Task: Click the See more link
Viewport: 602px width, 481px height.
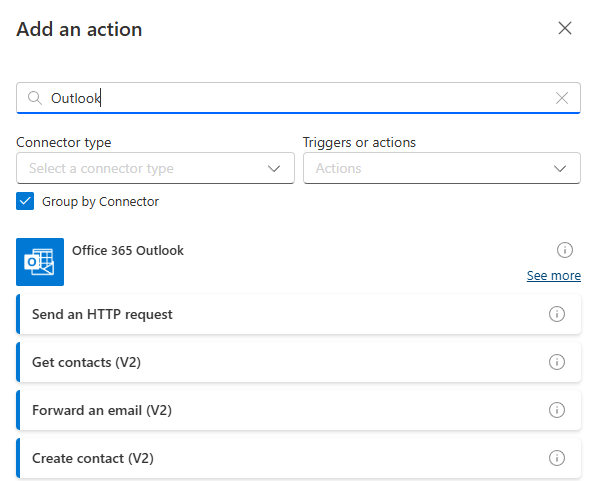Action: point(553,276)
